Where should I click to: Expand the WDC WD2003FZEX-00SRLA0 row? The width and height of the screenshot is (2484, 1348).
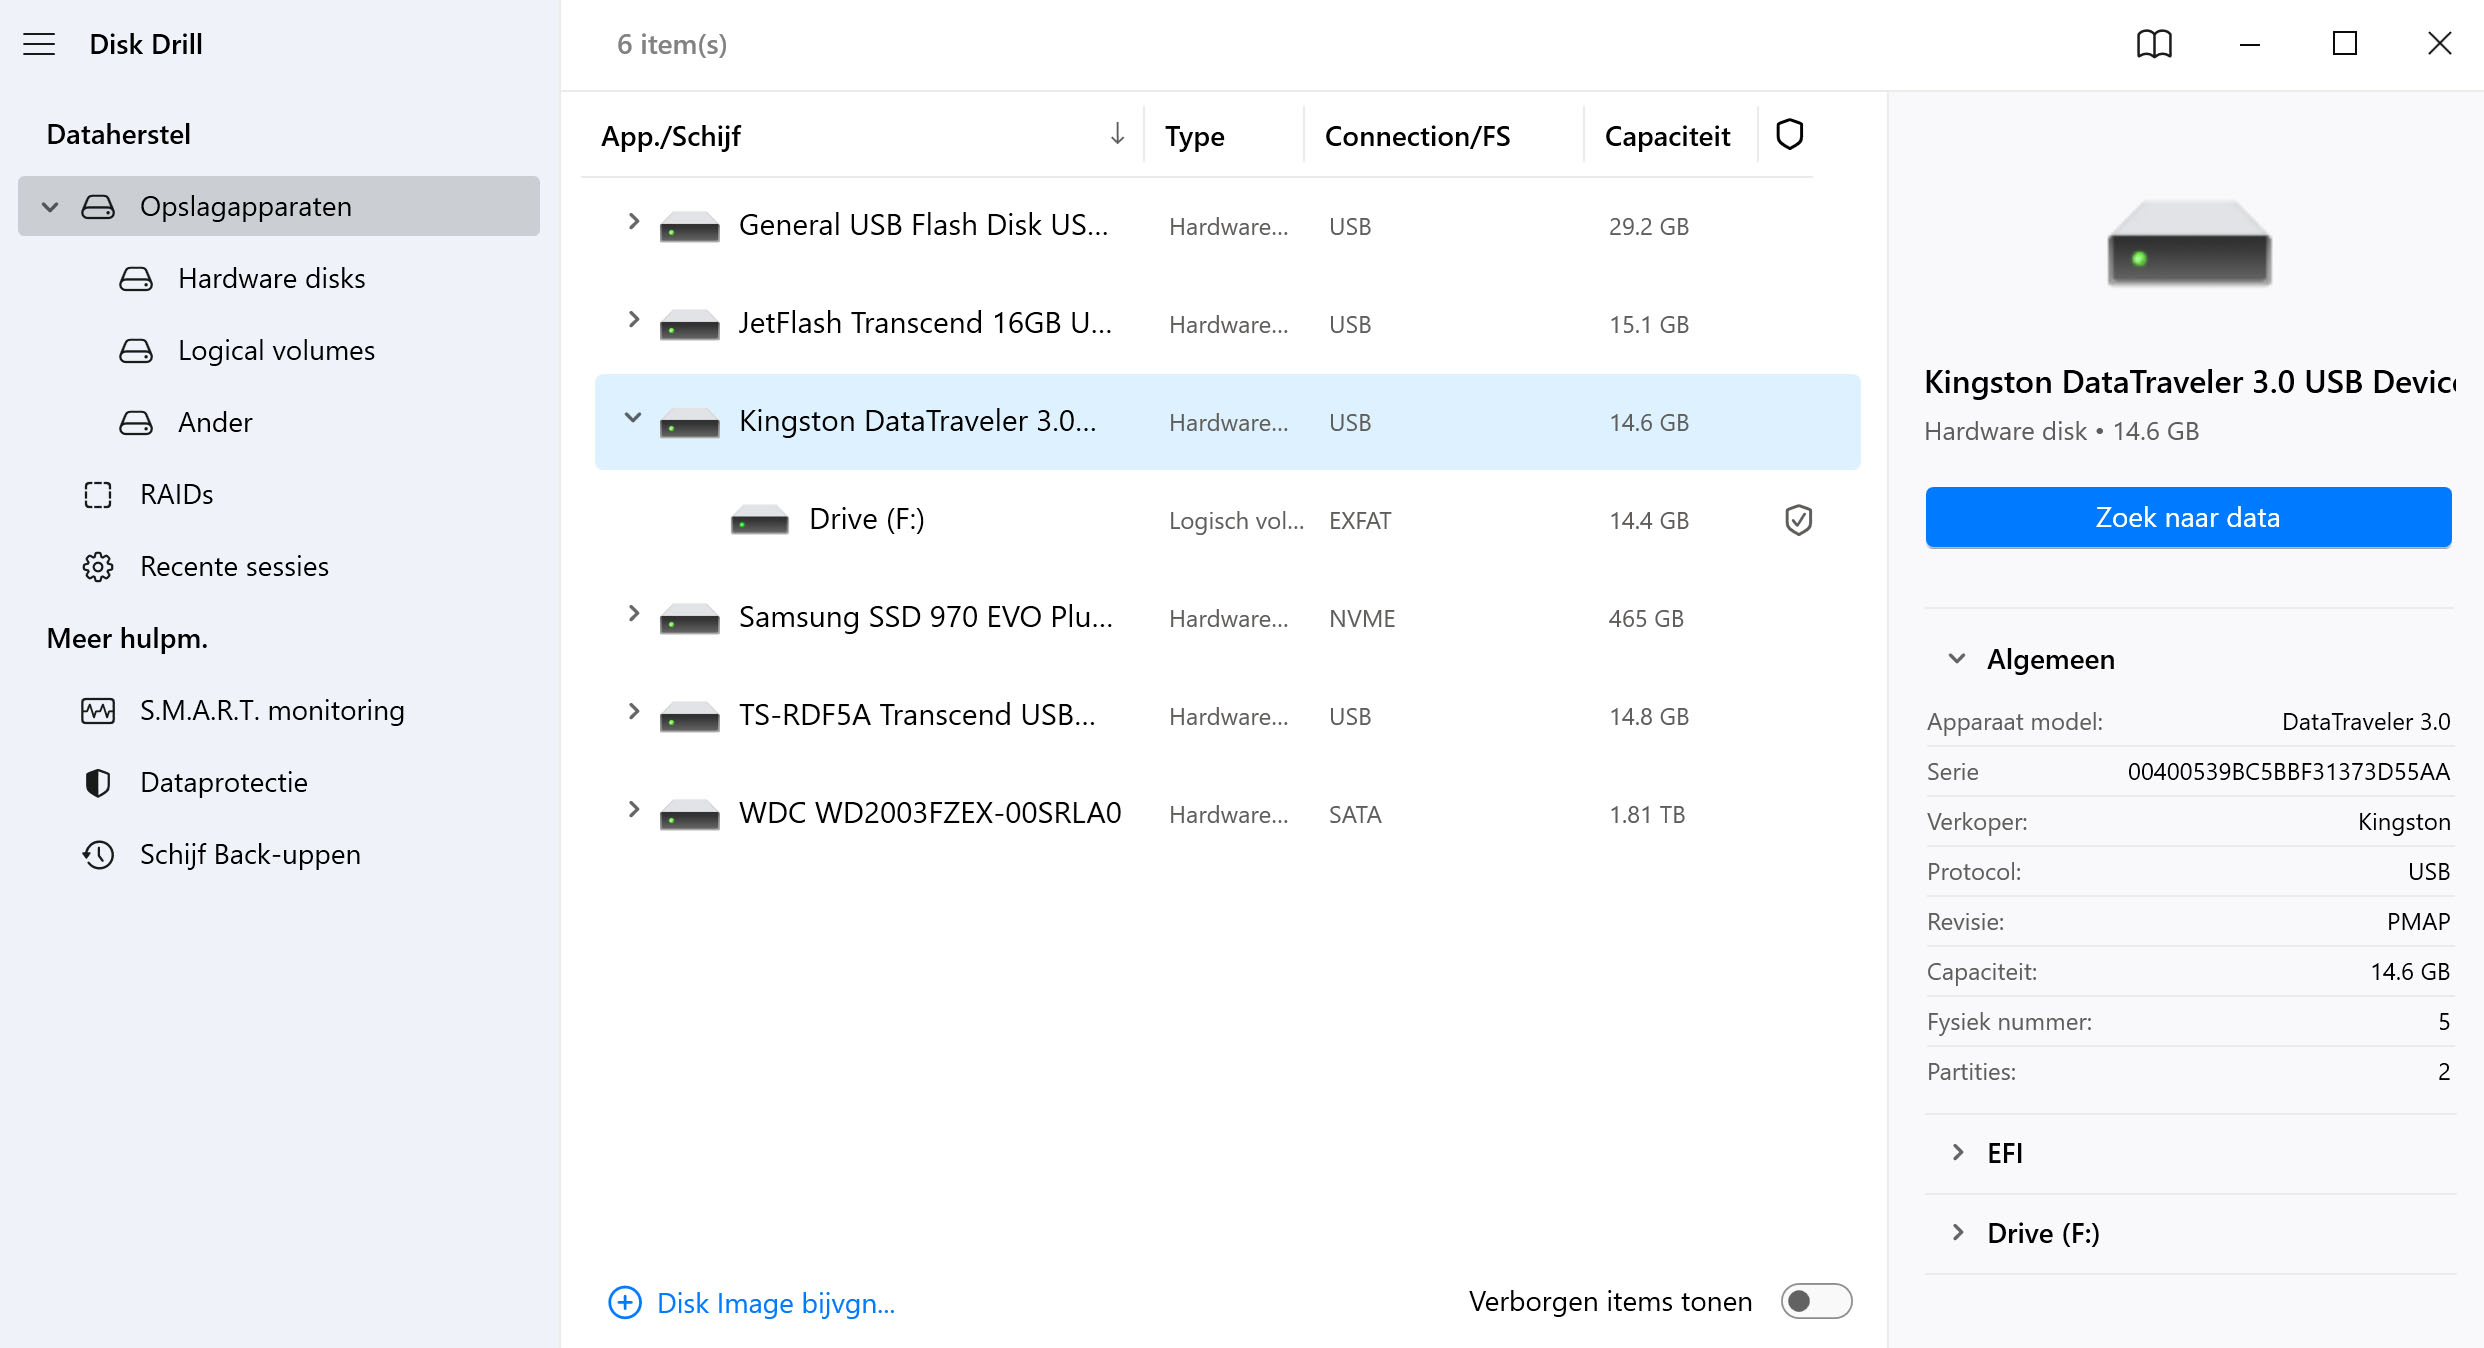633,809
